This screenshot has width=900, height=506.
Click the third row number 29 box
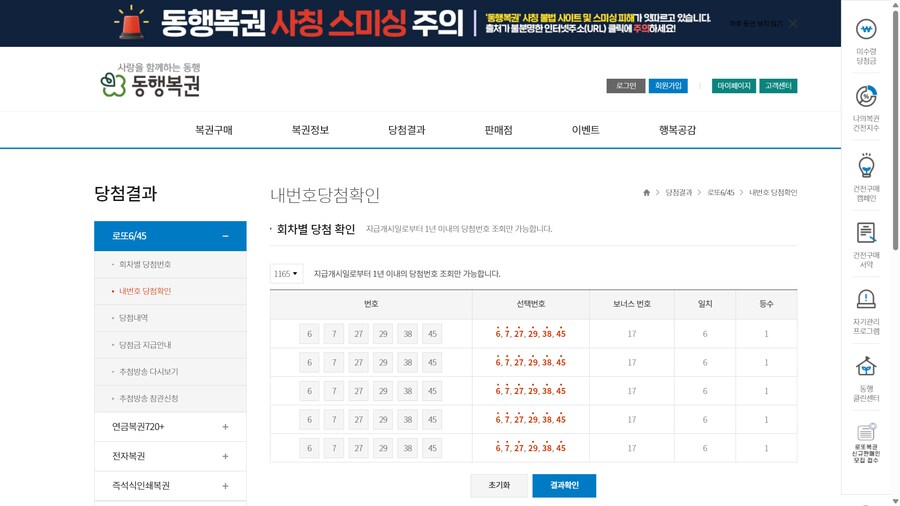[383, 391]
